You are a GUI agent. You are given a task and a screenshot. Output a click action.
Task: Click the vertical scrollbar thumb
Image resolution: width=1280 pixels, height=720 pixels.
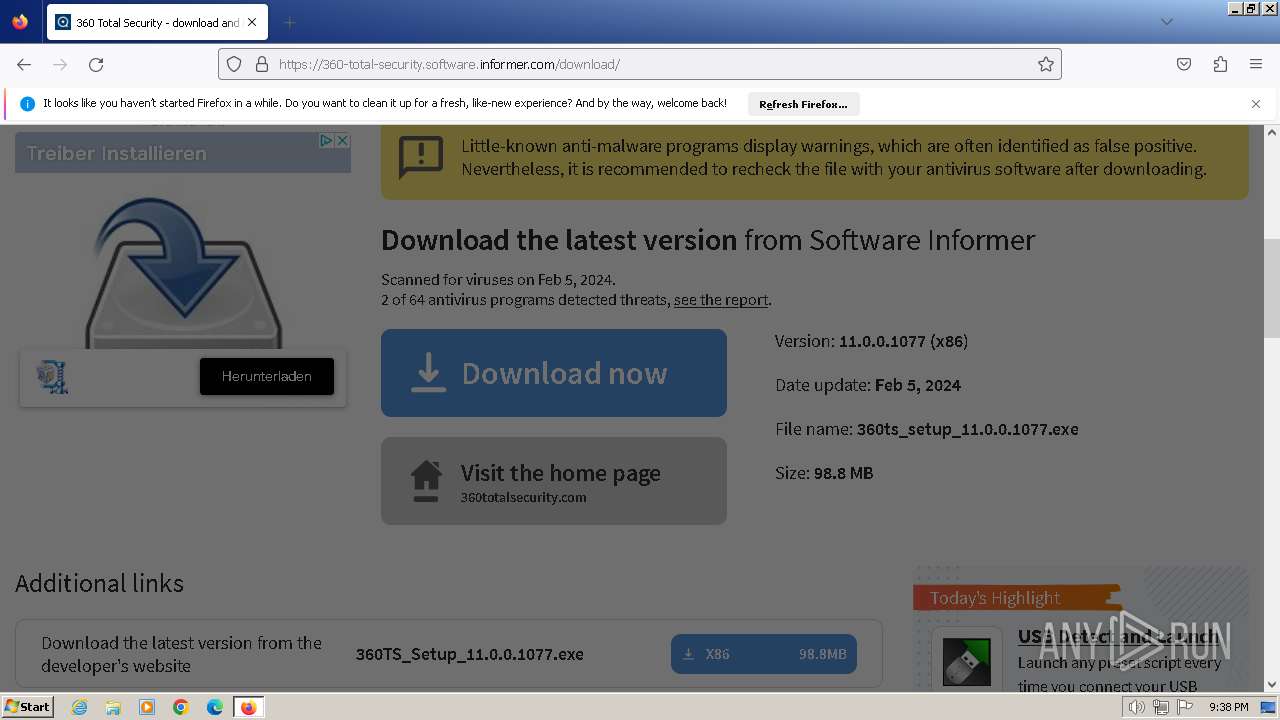pyautogui.click(x=1272, y=288)
